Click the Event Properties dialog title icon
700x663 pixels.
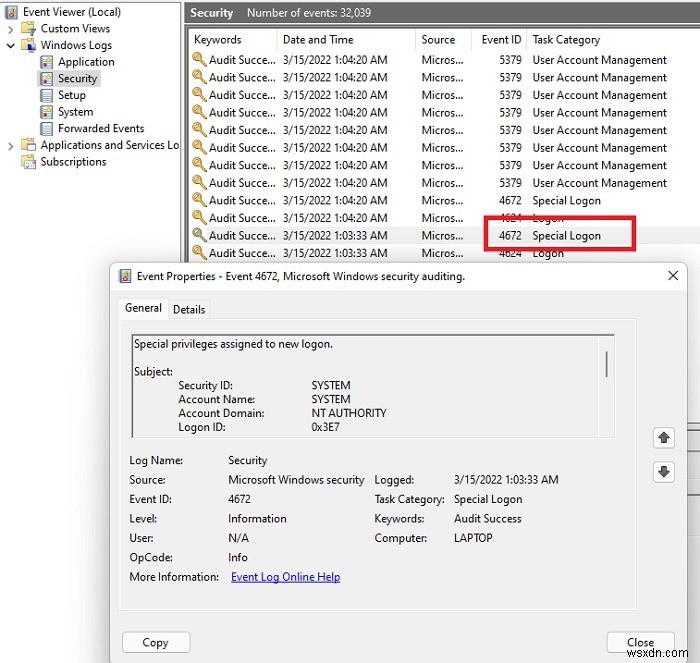click(x=125, y=276)
